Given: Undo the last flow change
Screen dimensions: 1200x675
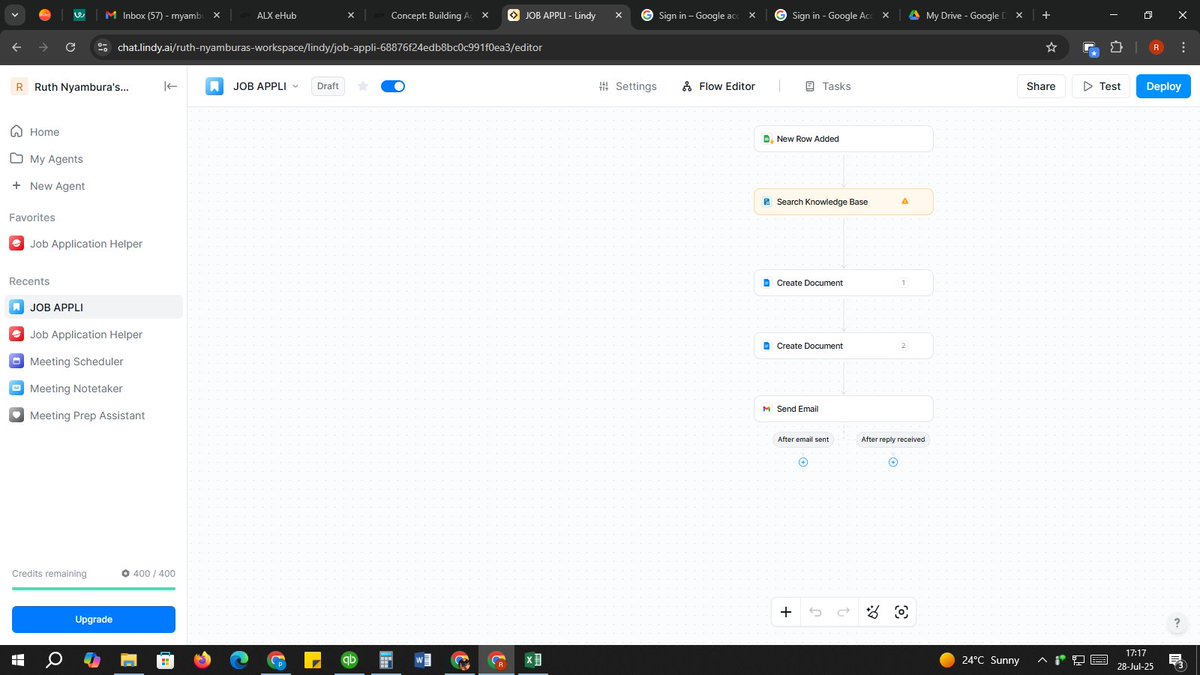Looking at the screenshot, I should [815, 612].
